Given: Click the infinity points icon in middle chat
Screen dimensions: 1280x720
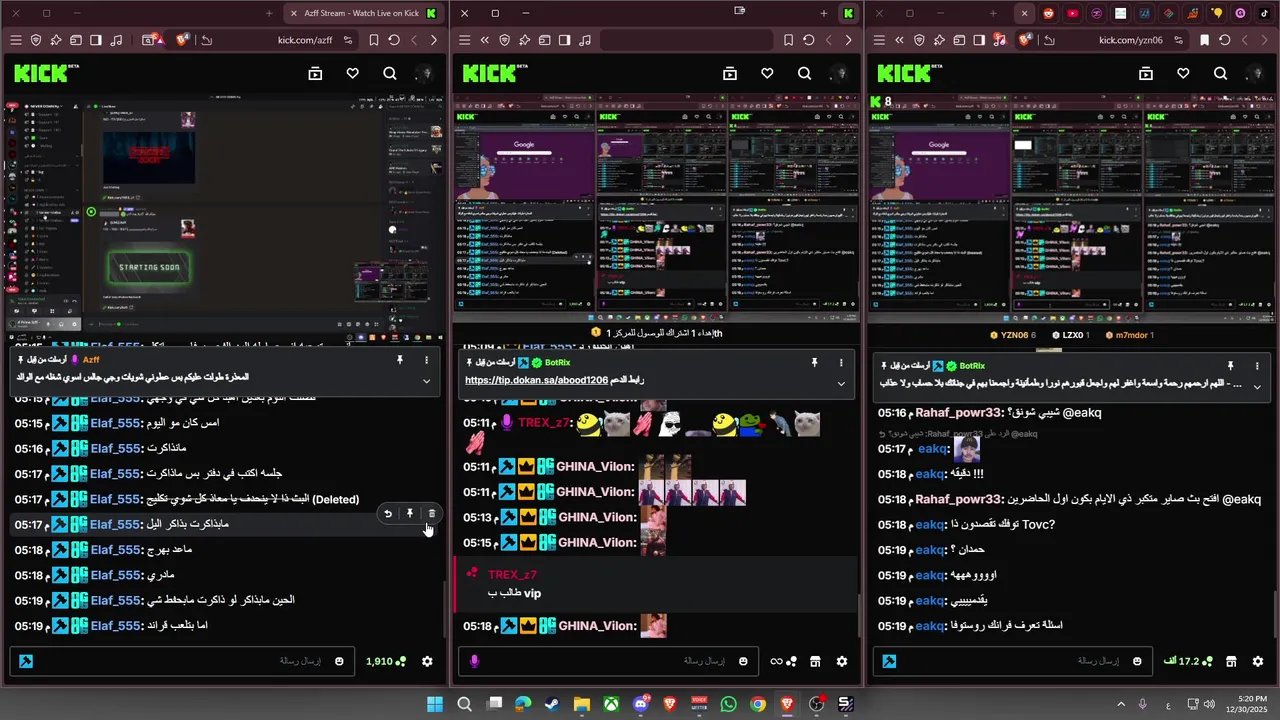Looking at the screenshot, I should pyautogui.click(x=783, y=661).
